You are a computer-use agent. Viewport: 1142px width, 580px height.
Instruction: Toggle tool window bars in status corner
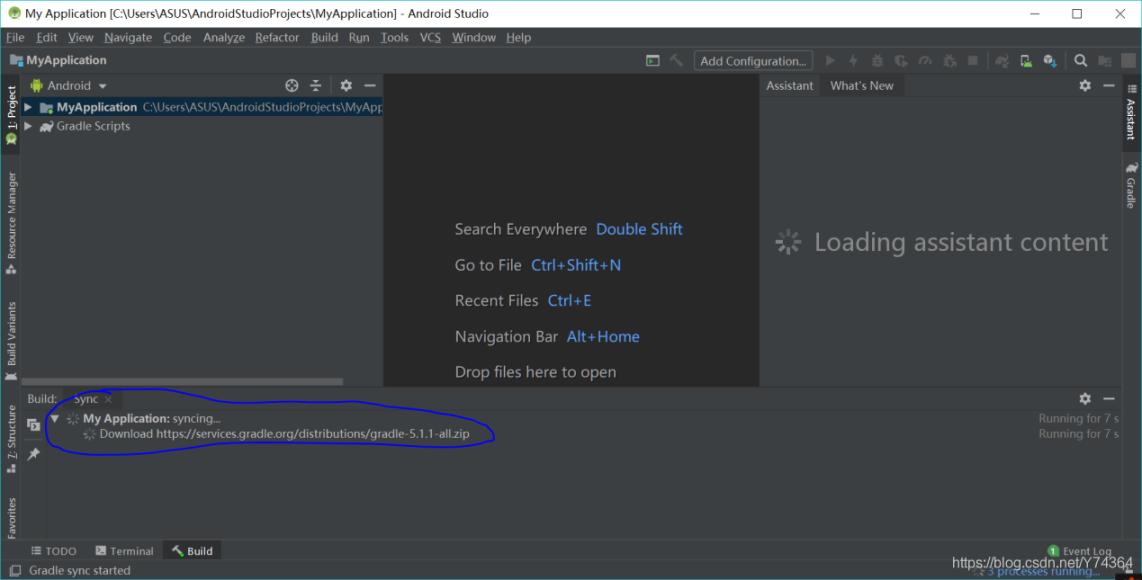pyautogui.click(x=14, y=571)
